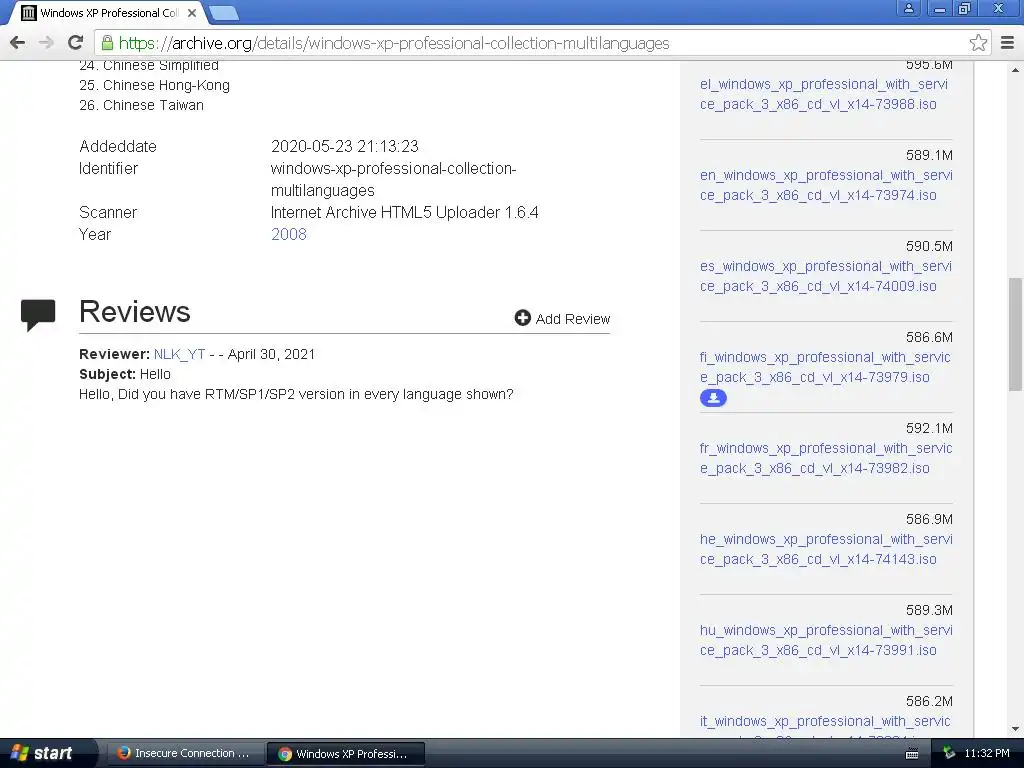This screenshot has height=768, width=1024.
Task: Download the he_windows_xp_professional ISO file
Action: click(826, 549)
